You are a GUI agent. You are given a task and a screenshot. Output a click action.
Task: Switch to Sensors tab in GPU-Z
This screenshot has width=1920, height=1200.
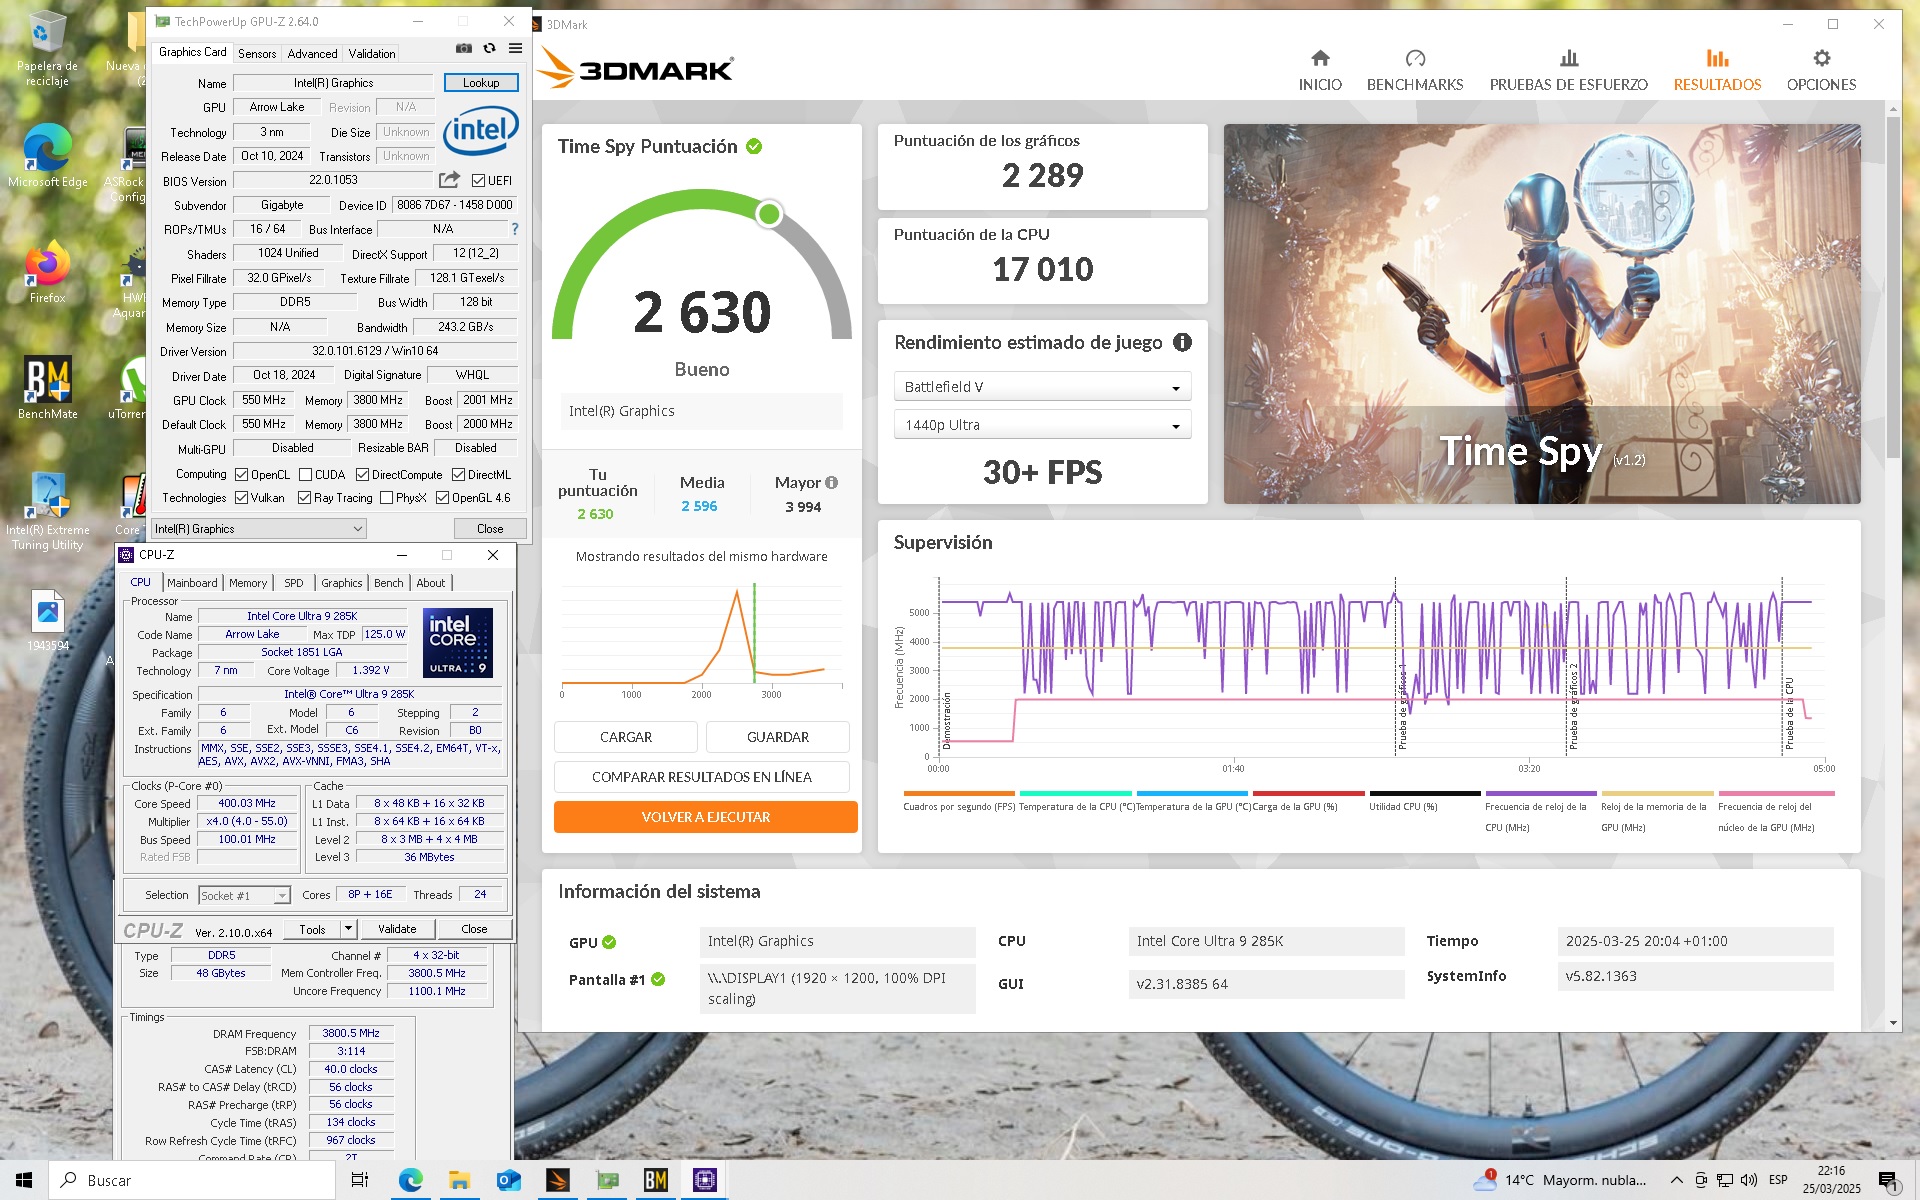coord(257,54)
